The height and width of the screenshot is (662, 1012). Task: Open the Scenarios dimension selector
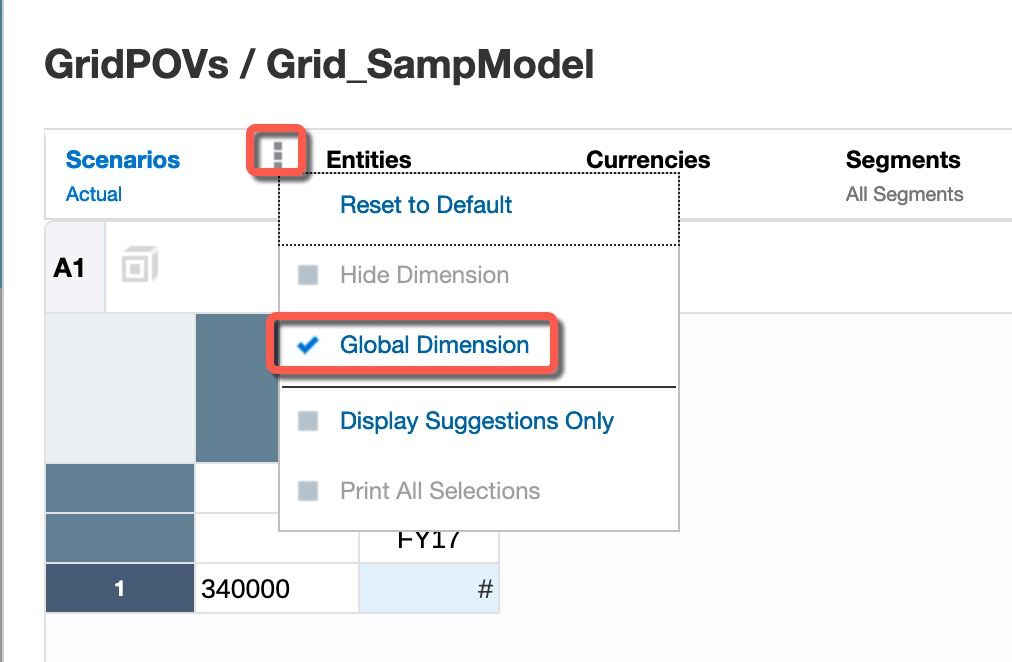coord(122,160)
